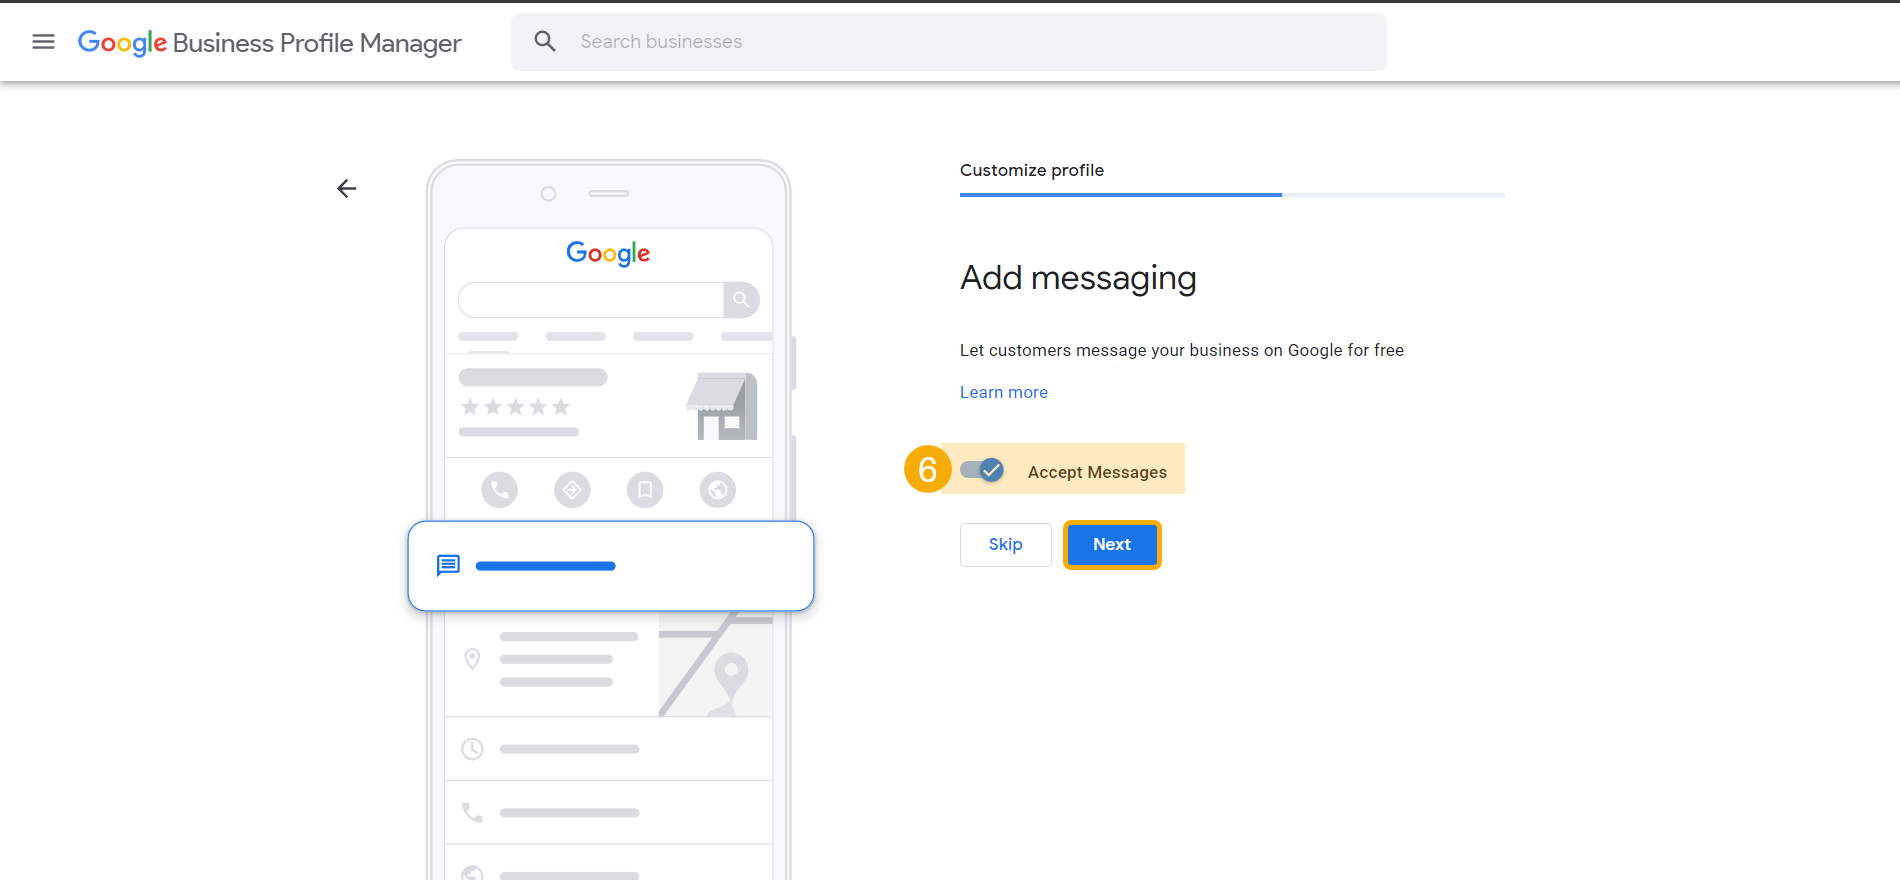The image size is (1900, 880).
Task: Open the hamburger main menu
Action: (43, 41)
